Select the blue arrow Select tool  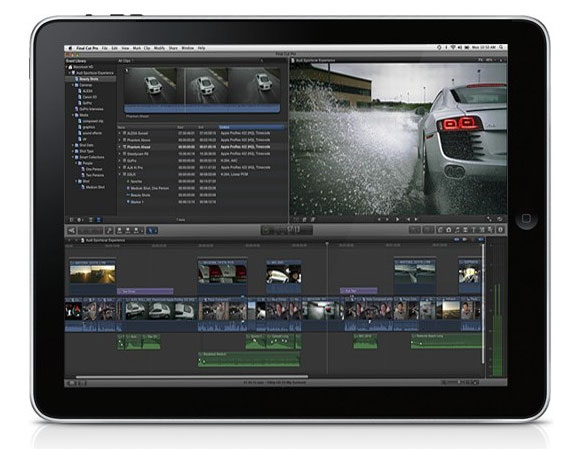click(150, 230)
